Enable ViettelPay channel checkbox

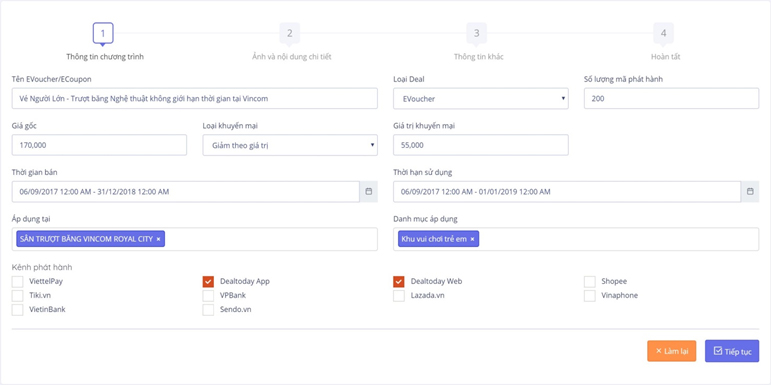pos(18,282)
